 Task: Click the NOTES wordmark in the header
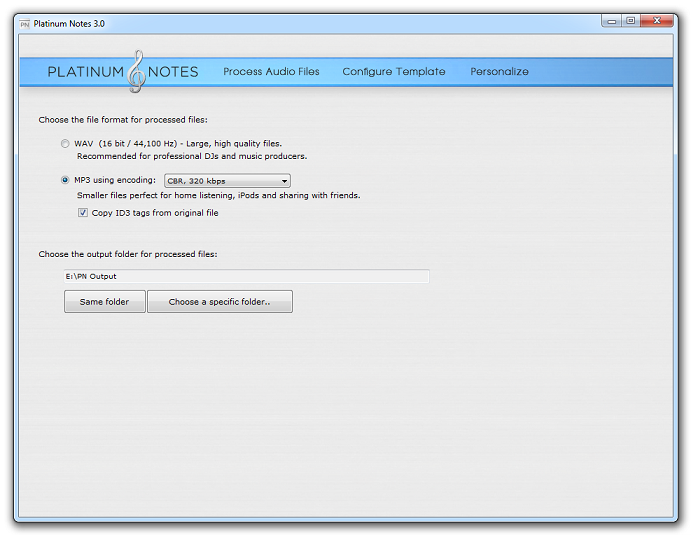(173, 72)
